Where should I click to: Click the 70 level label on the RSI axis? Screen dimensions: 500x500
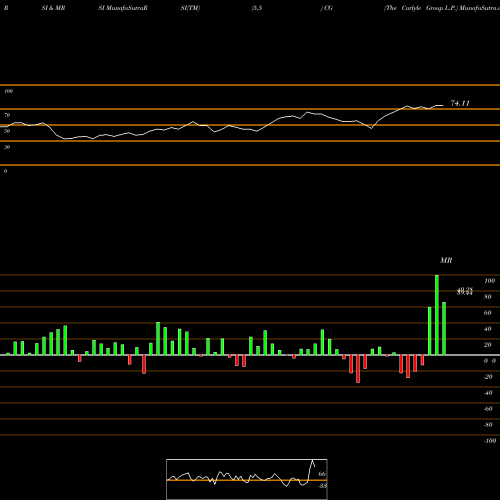(x=7, y=115)
